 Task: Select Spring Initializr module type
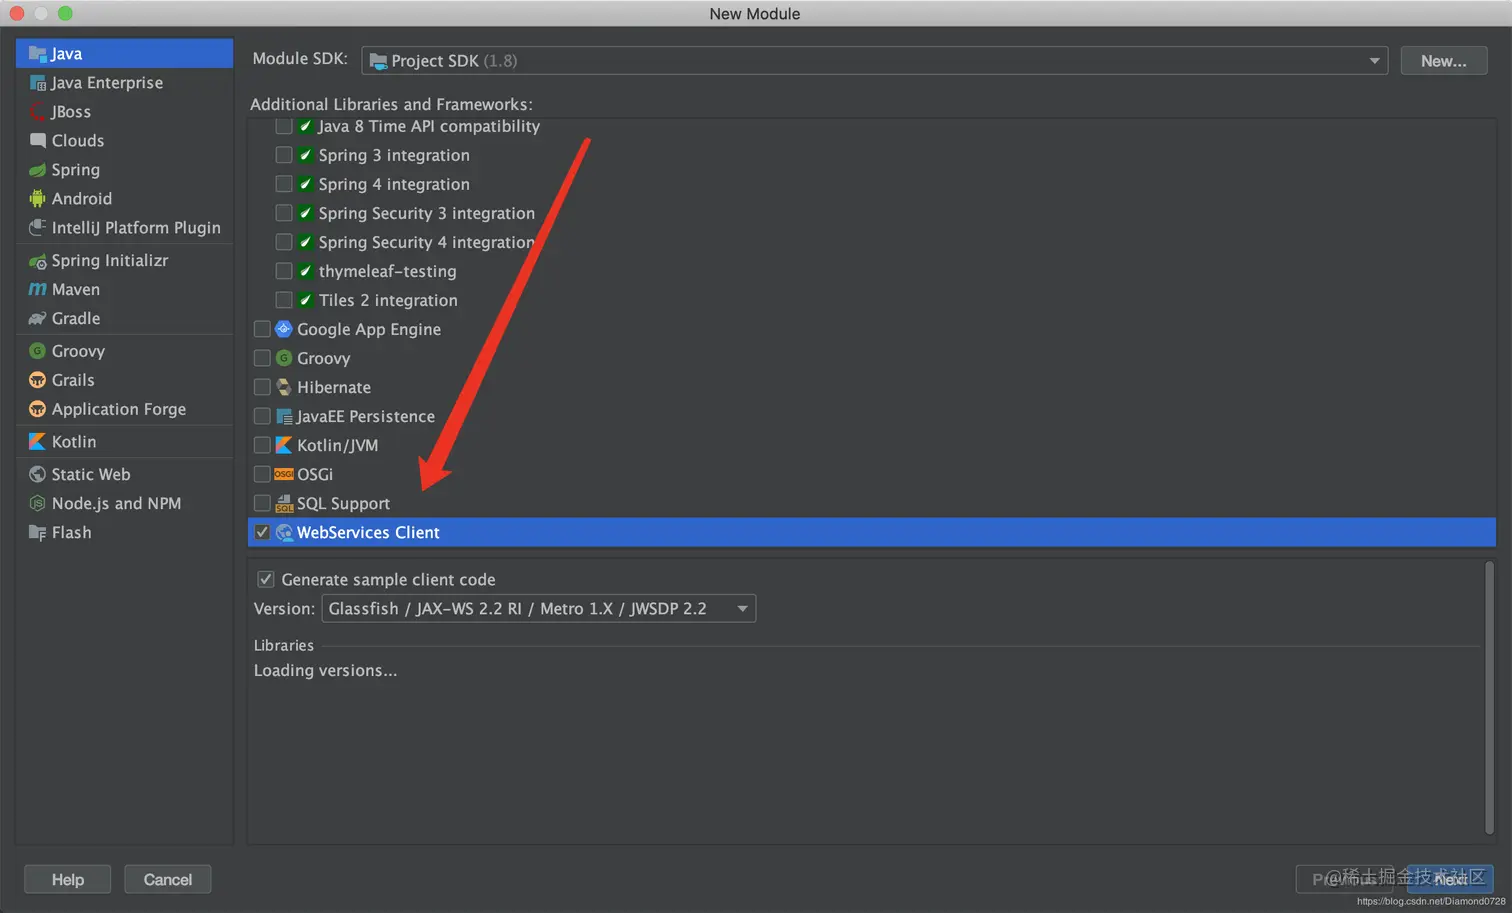[x=124, y=261]
